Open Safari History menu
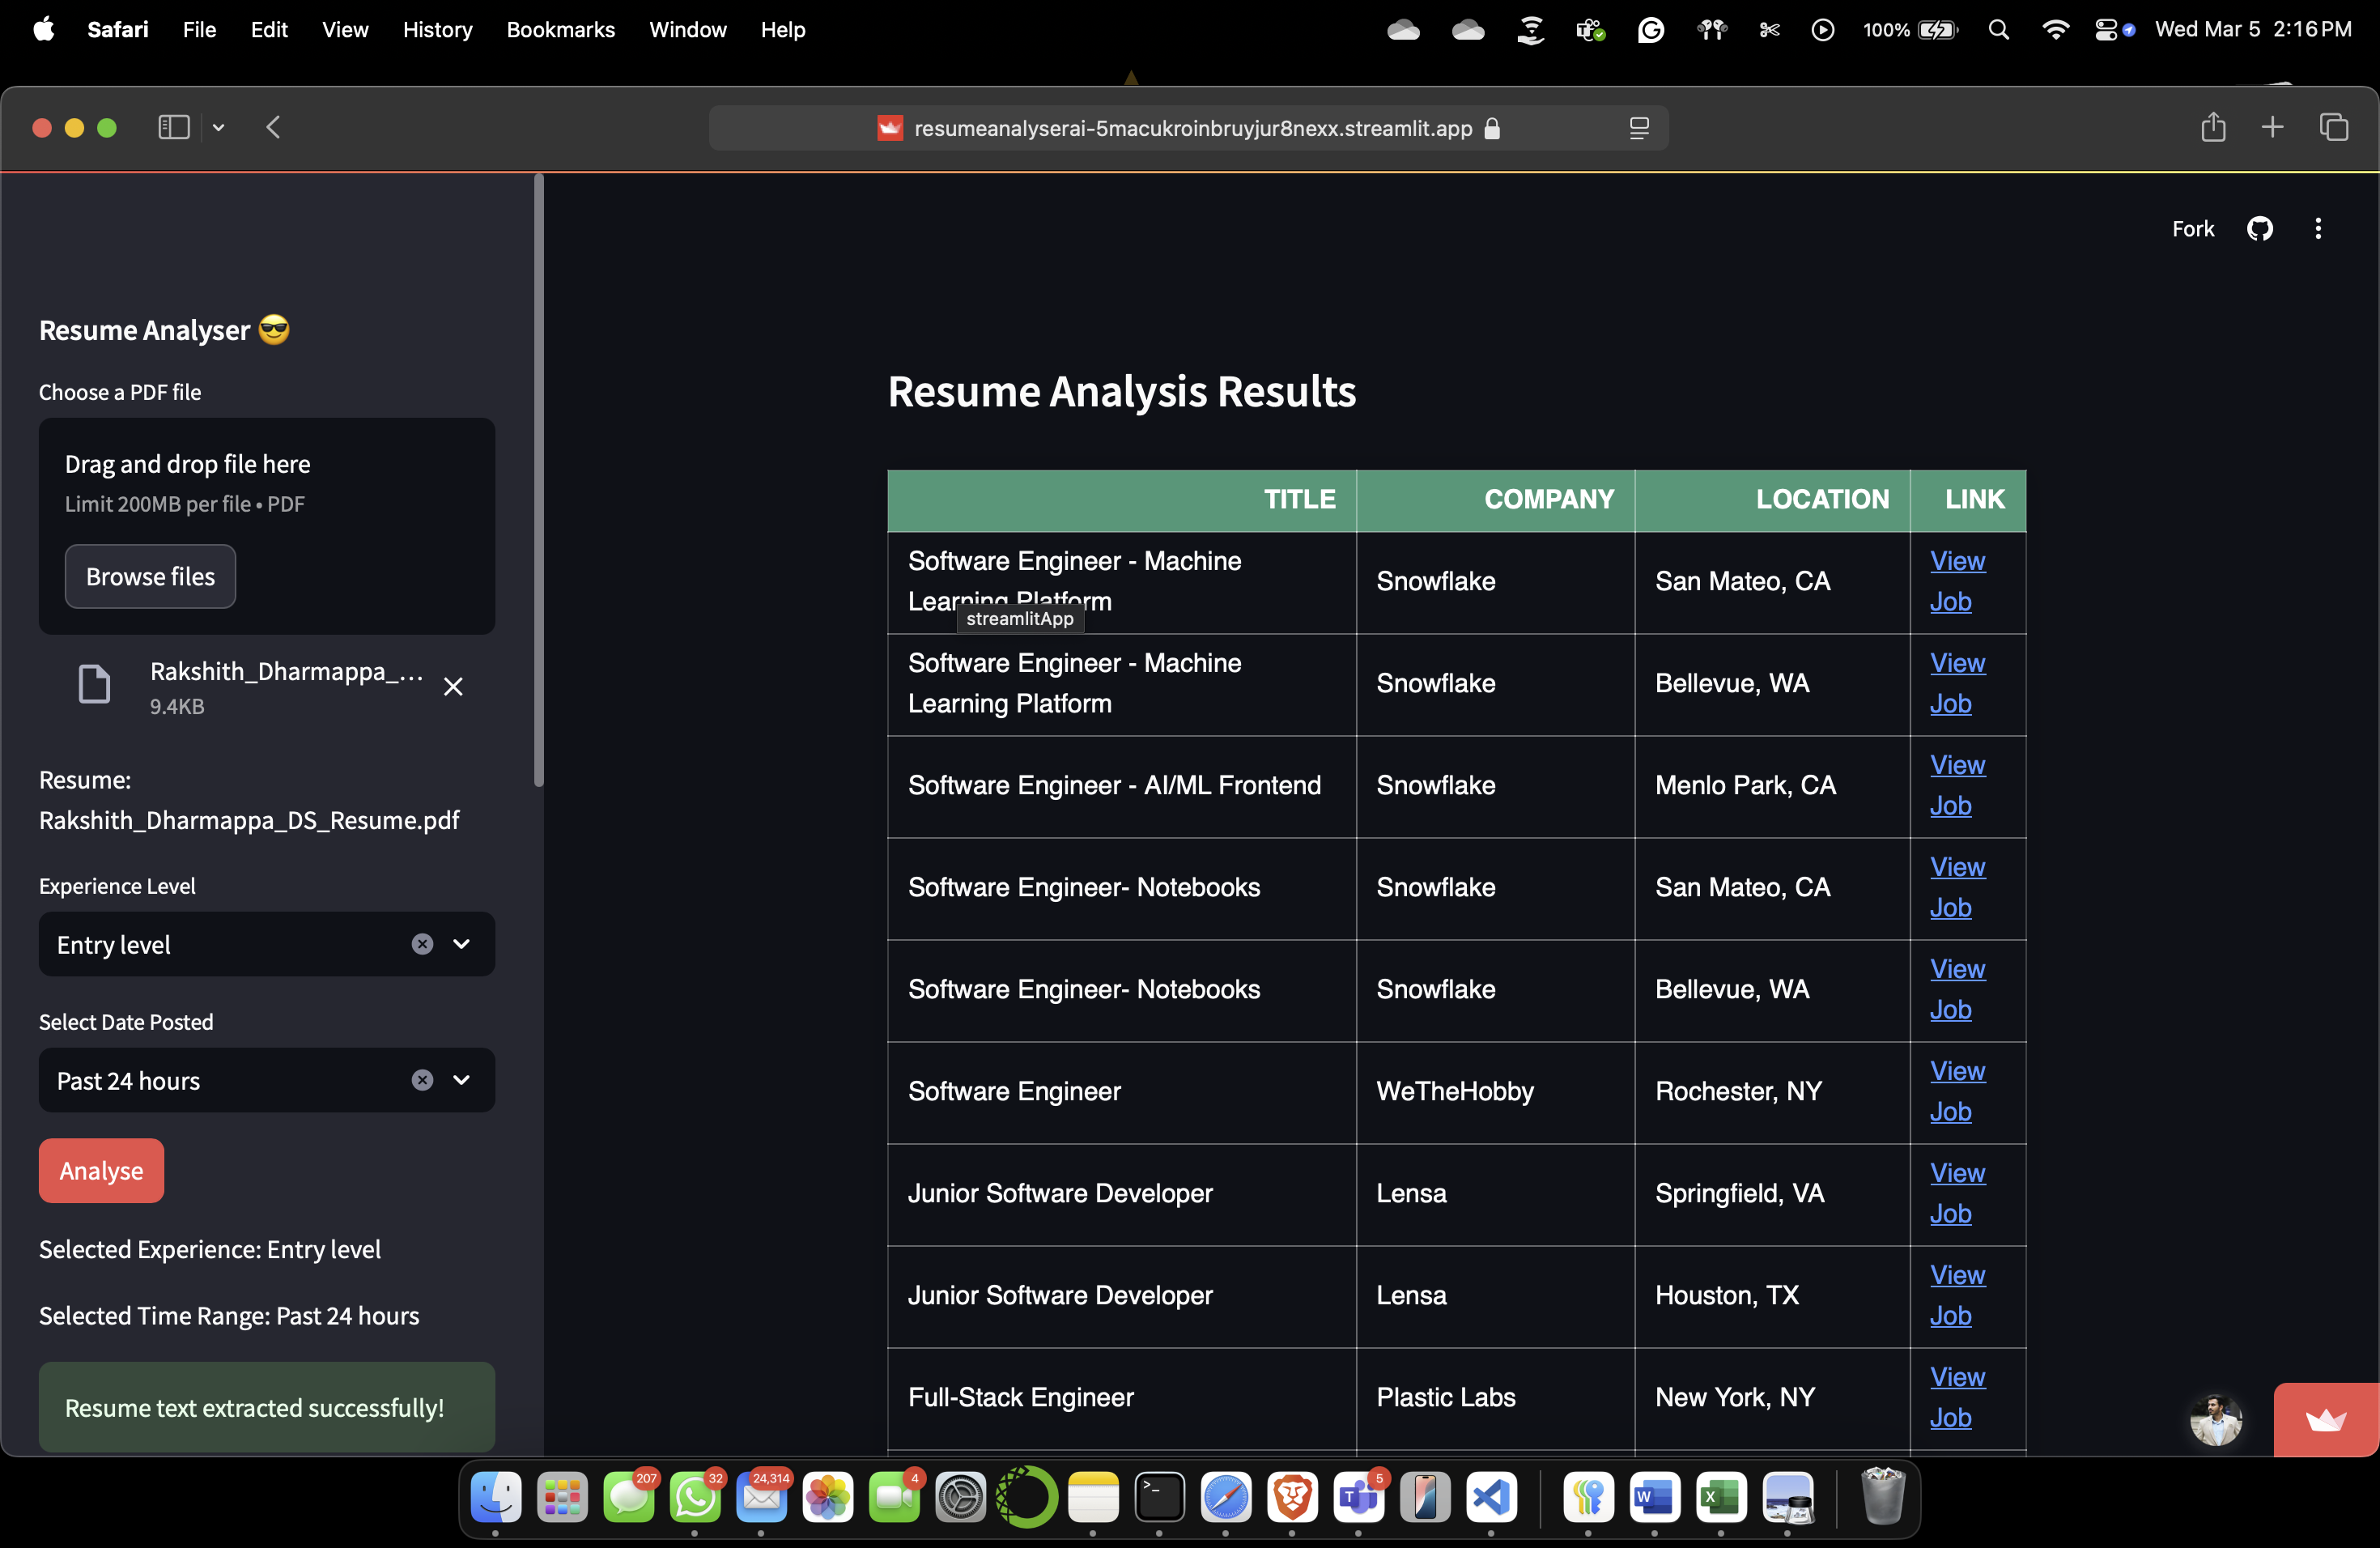The image size is (2380, 1548). pos(437,29)
